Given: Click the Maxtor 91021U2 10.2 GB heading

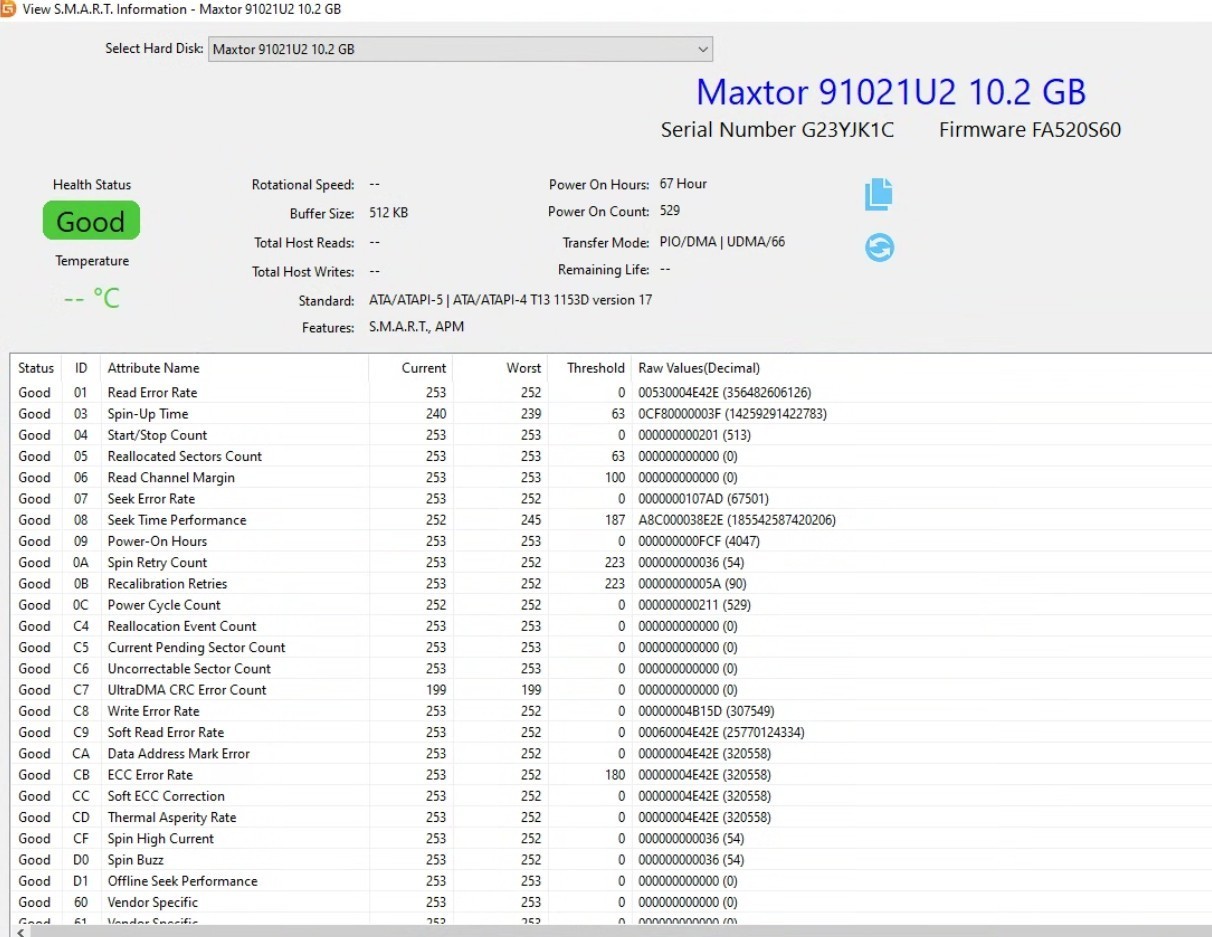Looking at the screenshot, I should pos(891,92).
